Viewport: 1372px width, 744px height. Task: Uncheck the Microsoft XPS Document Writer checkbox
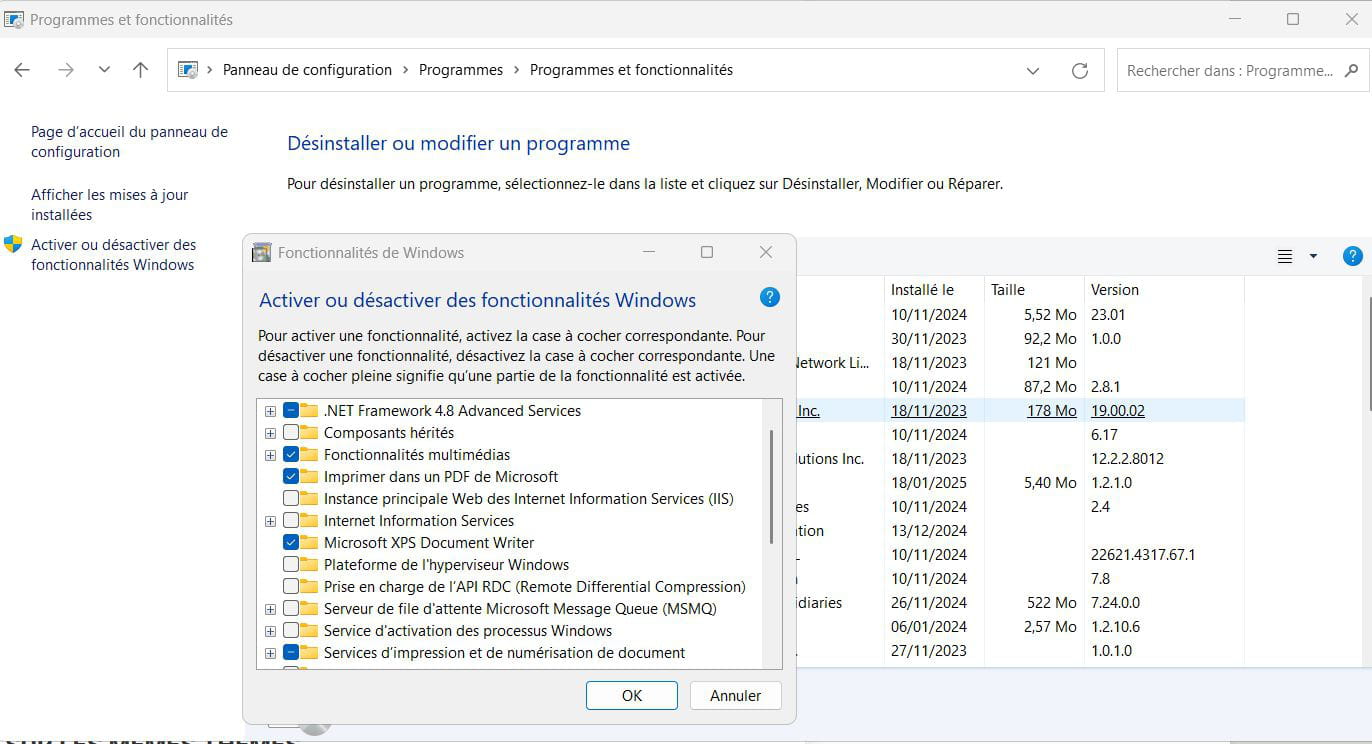pos(291,543)
